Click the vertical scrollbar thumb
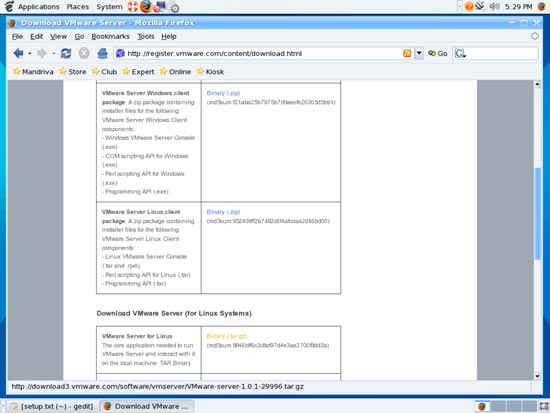The width and height of the screenshot is (550, 413). point(537,214)
